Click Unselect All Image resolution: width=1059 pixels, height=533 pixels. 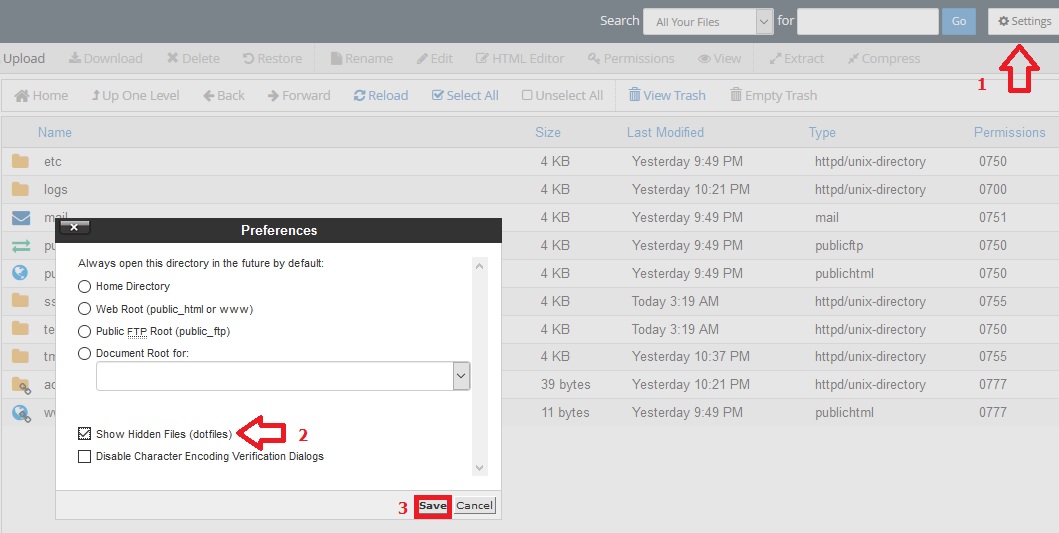point(562,95)
